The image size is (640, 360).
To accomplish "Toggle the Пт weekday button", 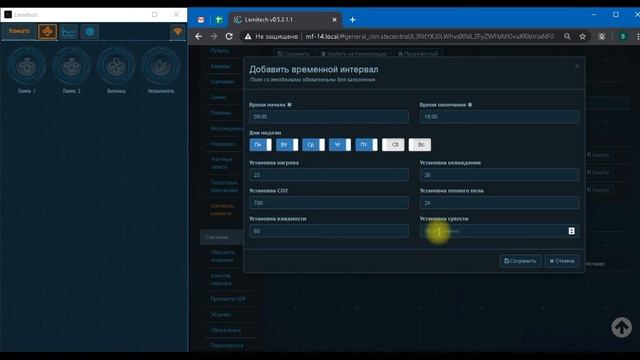I will [367, 144].
